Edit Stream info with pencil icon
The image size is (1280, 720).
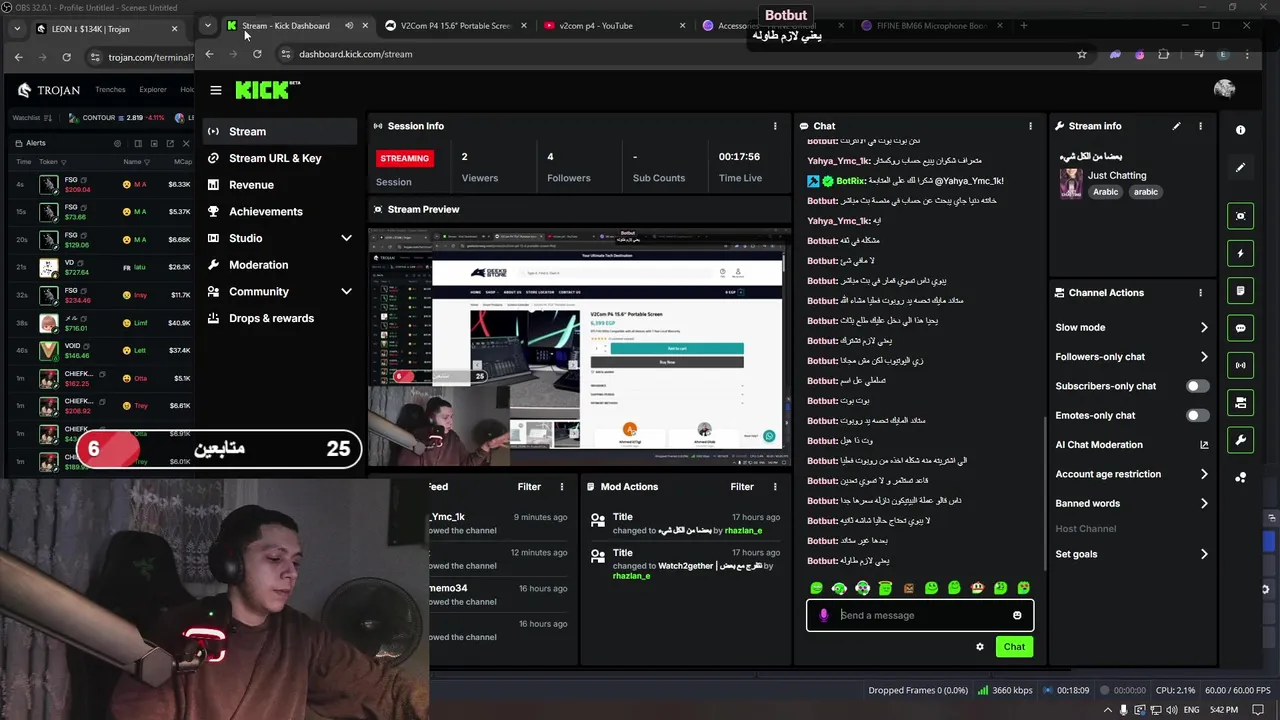1176,126
